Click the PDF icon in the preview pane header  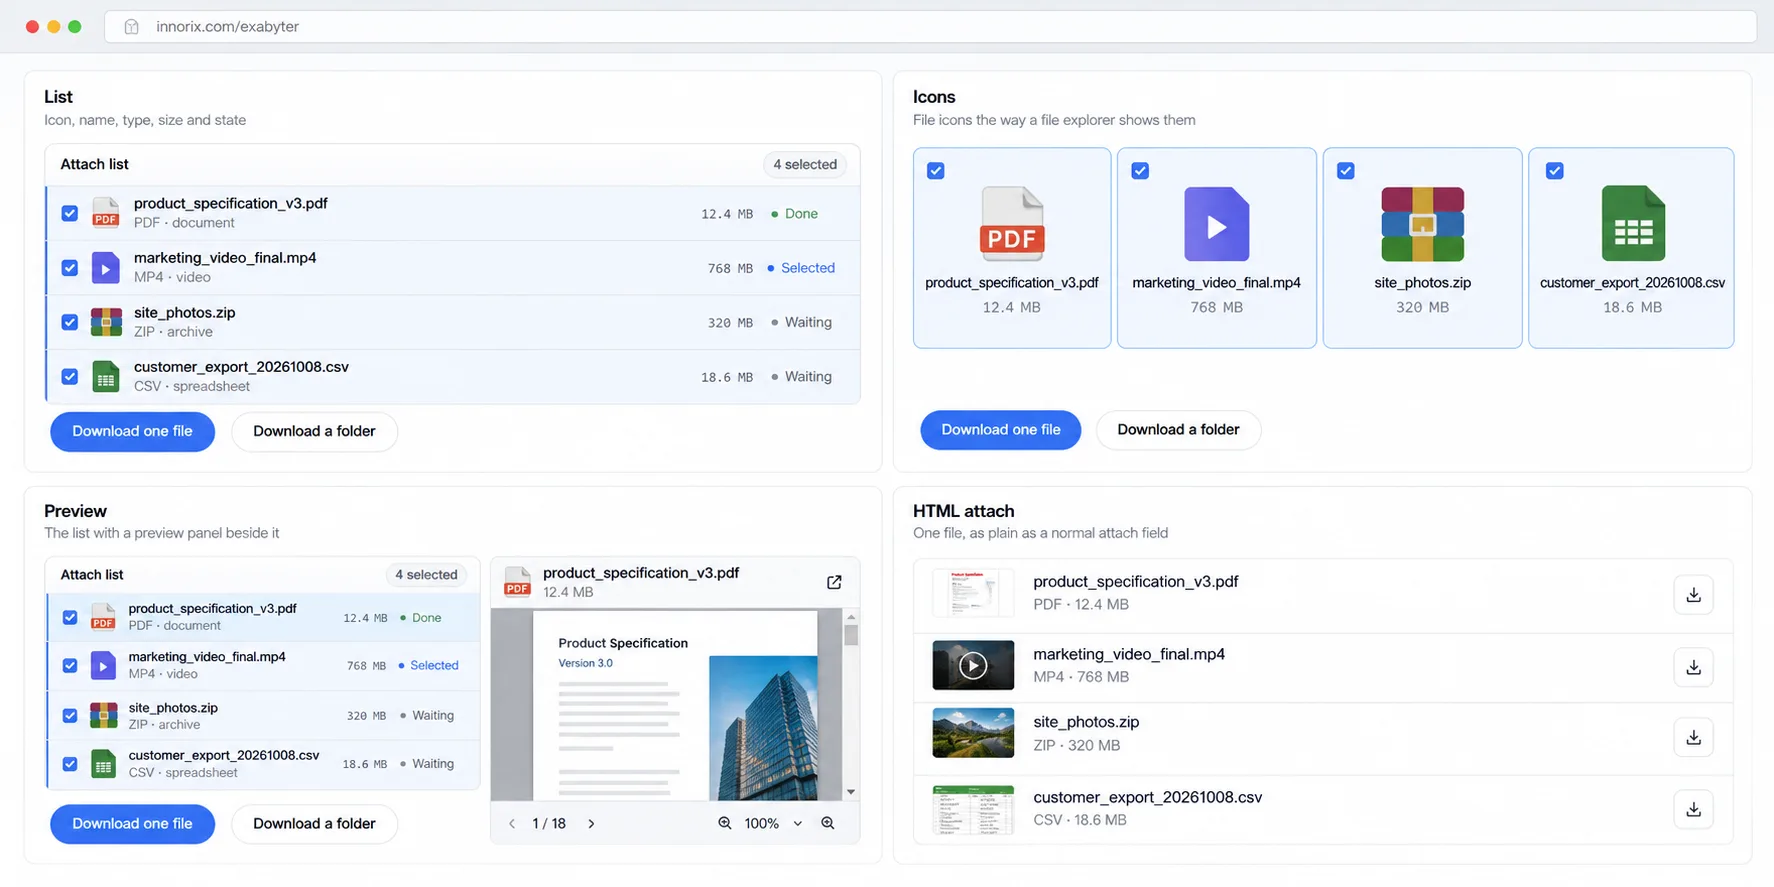point(517,581)
